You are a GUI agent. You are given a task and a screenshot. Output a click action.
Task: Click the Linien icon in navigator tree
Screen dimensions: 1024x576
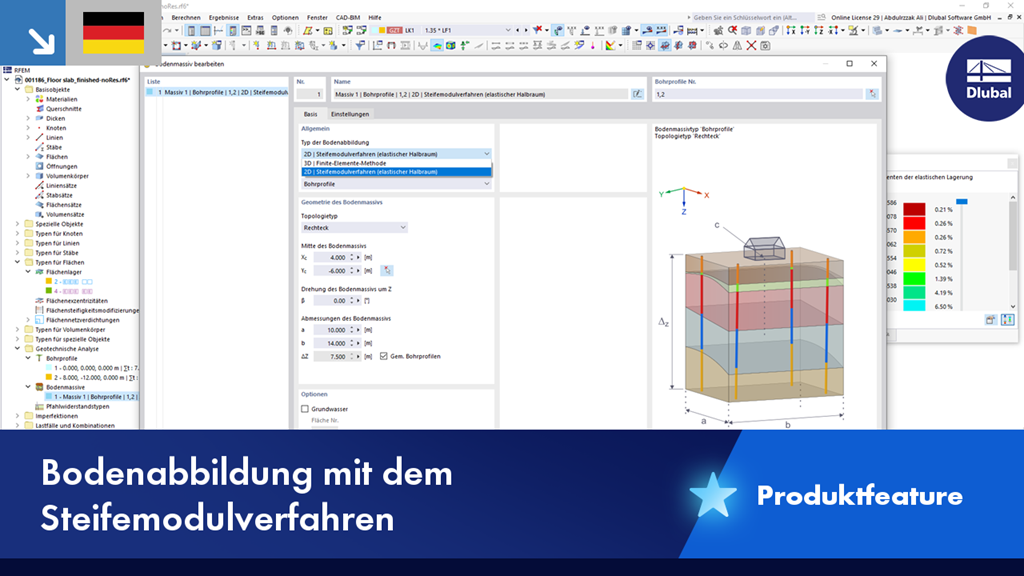(39, 138)
